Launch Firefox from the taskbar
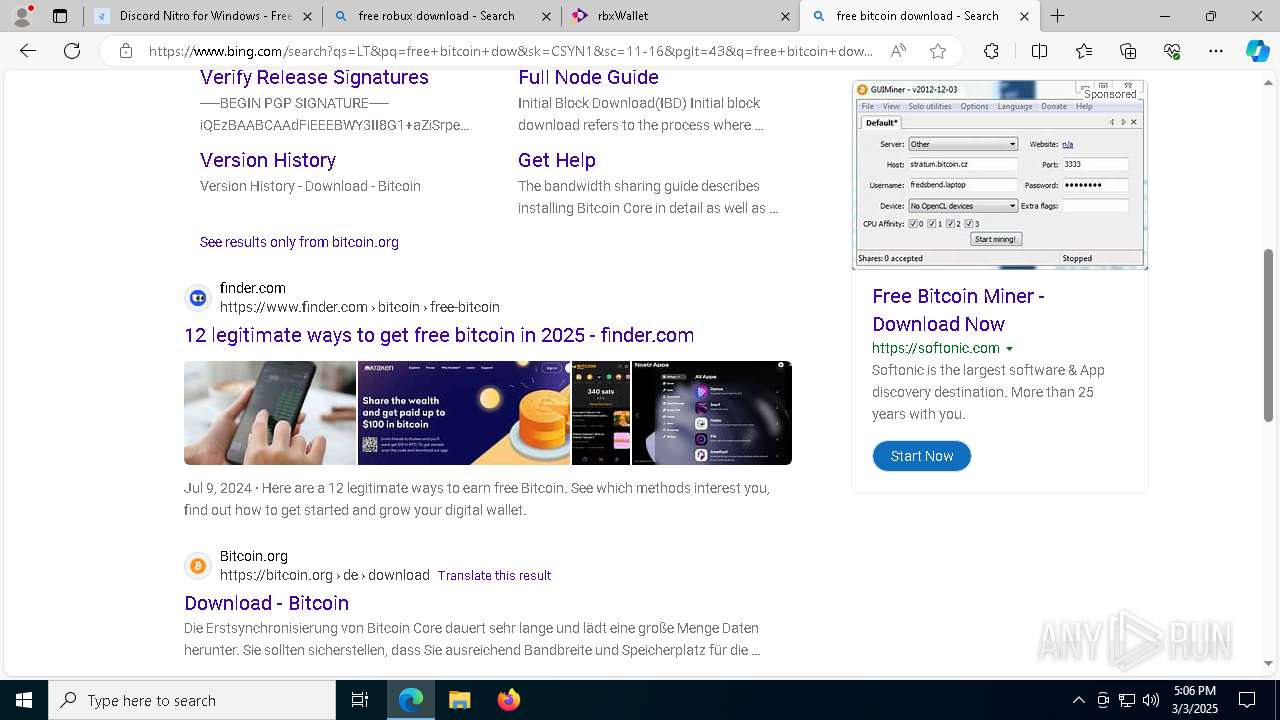 pyautogui.click(x=508, y=700)
